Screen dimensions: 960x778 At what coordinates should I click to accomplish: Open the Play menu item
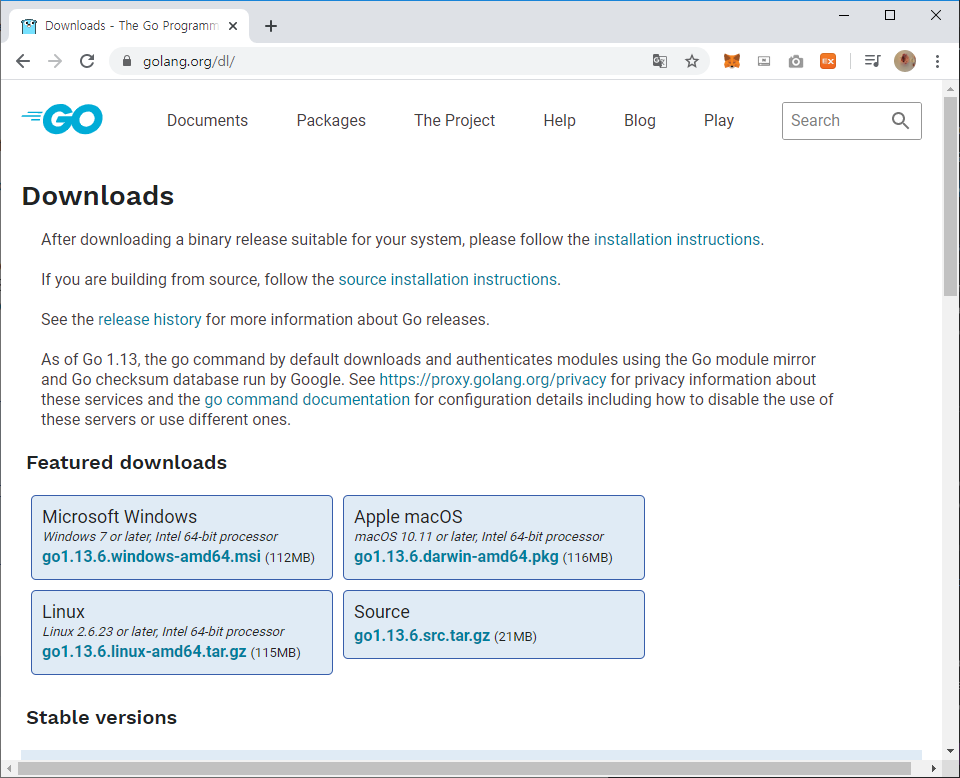(719, 121)
